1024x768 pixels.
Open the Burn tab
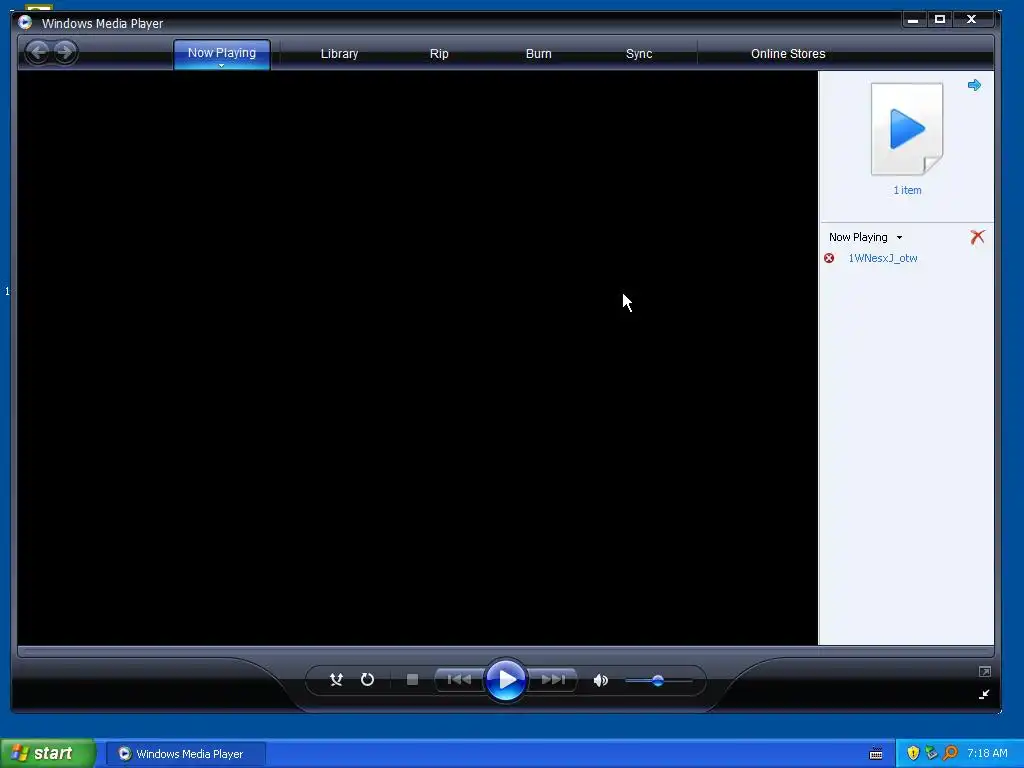[538, 54]
